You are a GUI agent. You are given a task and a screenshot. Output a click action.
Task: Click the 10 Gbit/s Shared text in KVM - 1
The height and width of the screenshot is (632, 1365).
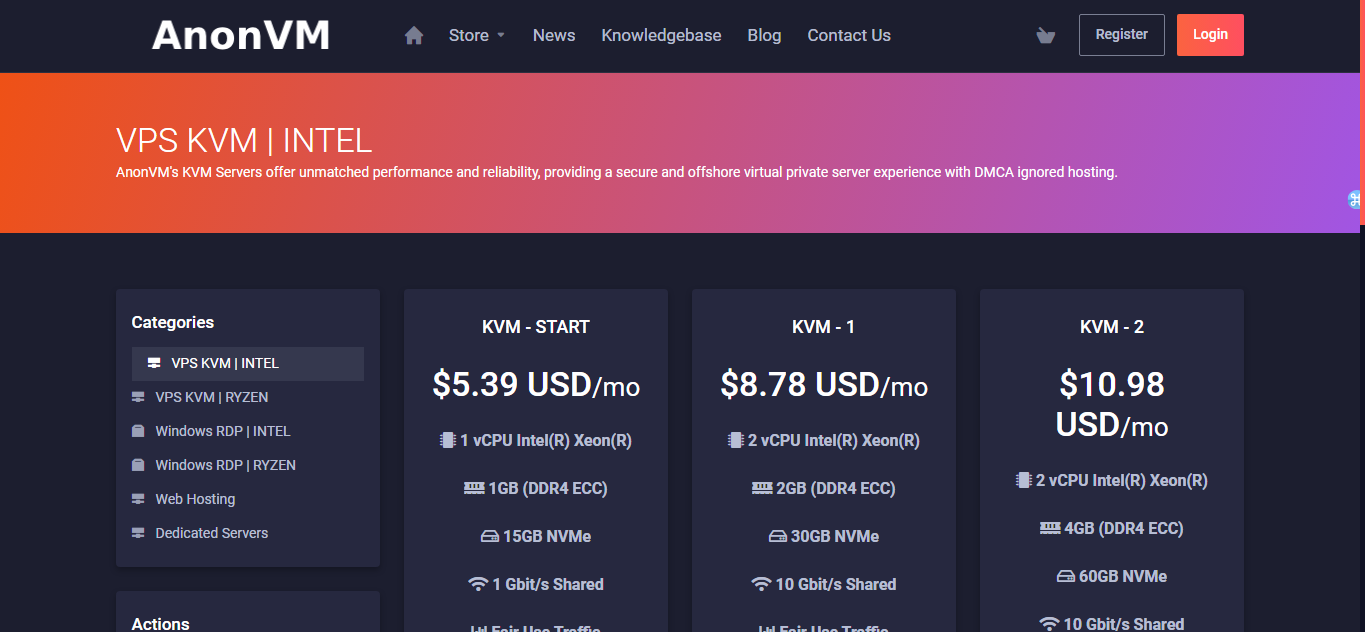tap(836, 584)
